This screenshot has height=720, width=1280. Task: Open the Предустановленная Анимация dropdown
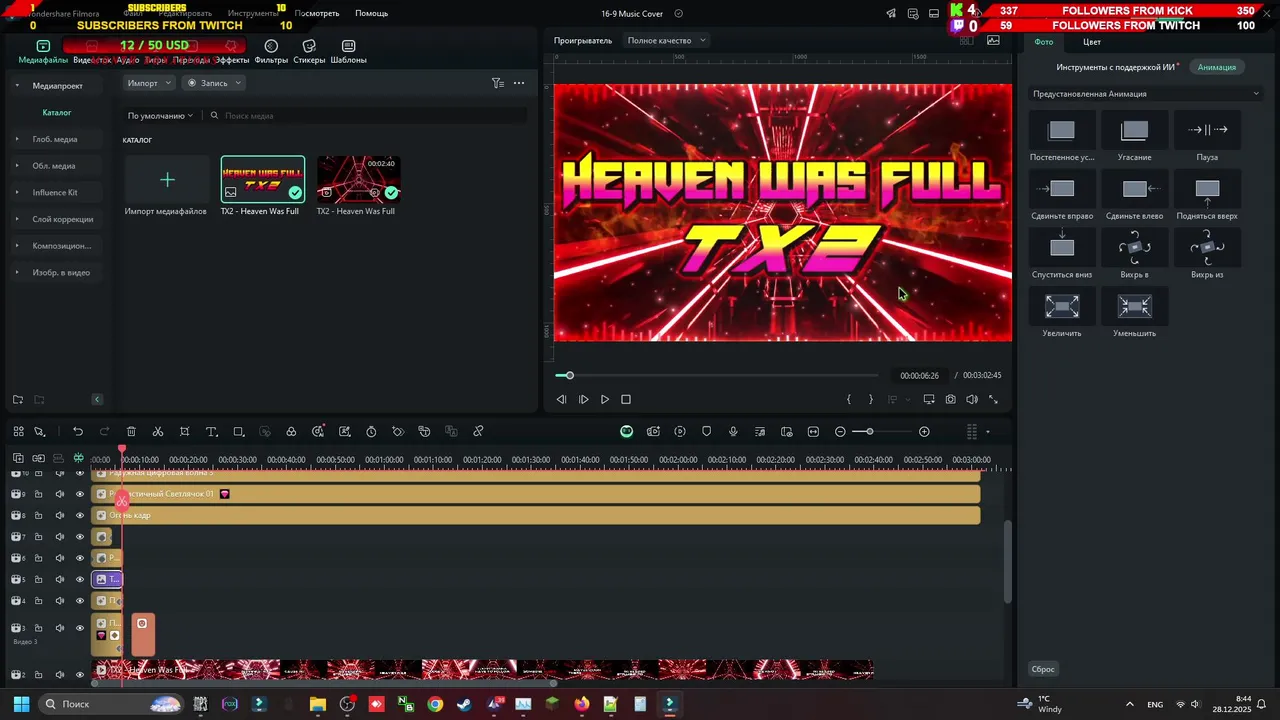click(x=1145, y=94)
